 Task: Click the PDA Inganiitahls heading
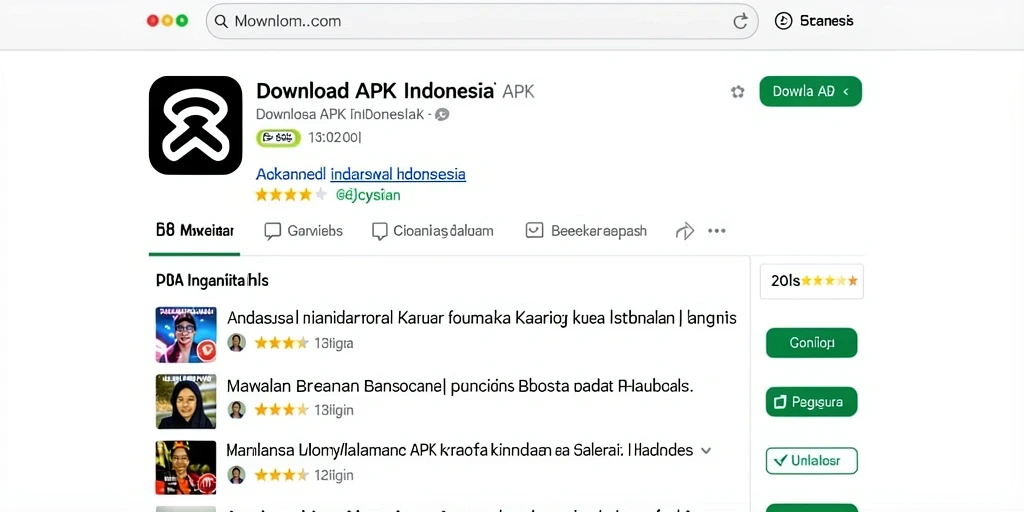pos(212,281)
